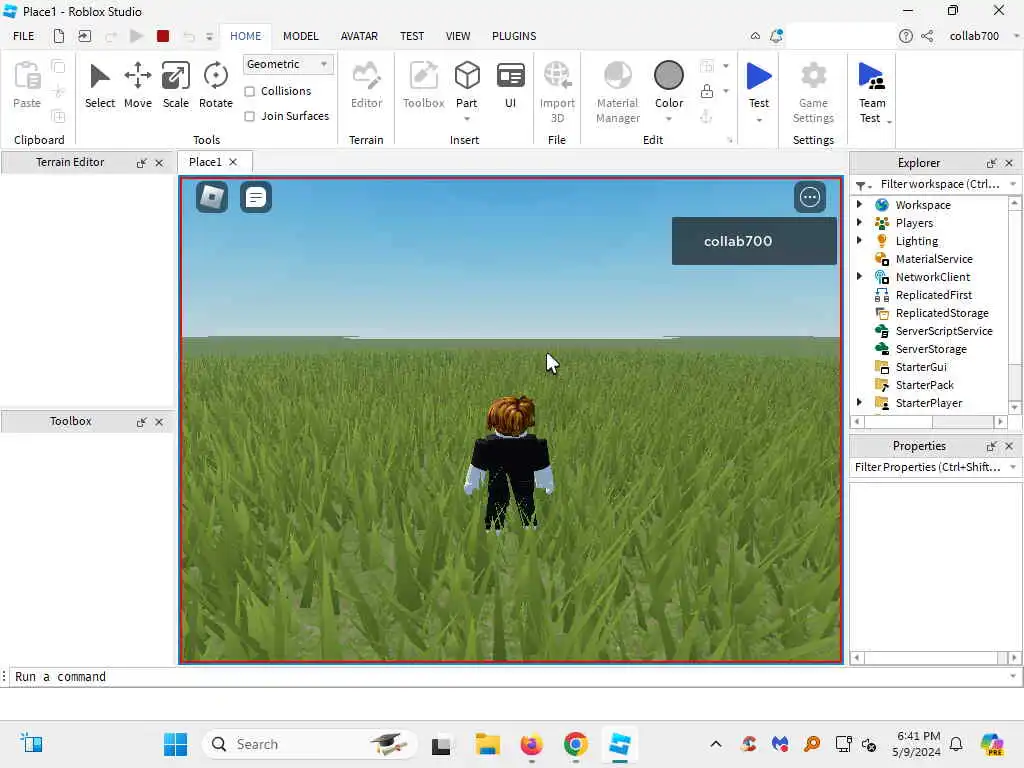
Task: Expand the StarterPlayer tree node
Action: click(x=859, y=402)
